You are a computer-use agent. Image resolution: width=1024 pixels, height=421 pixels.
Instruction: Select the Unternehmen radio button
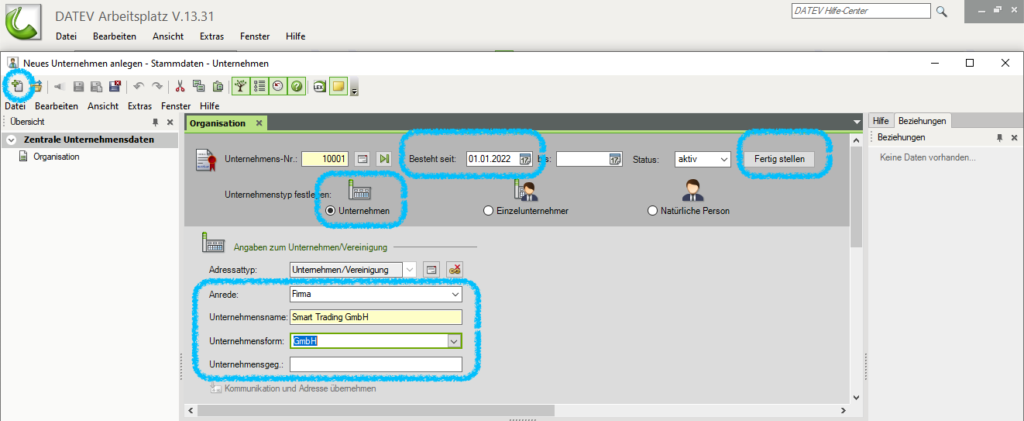click(x=330, y=211)
